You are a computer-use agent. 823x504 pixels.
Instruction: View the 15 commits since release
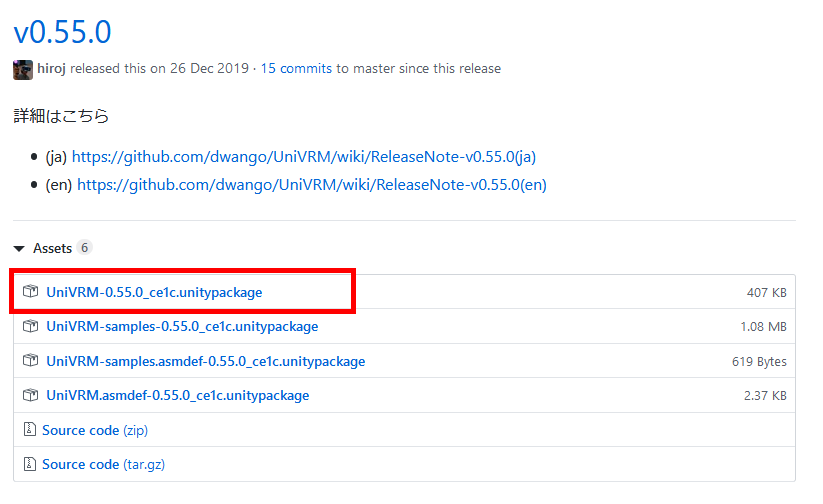(296, 68)
